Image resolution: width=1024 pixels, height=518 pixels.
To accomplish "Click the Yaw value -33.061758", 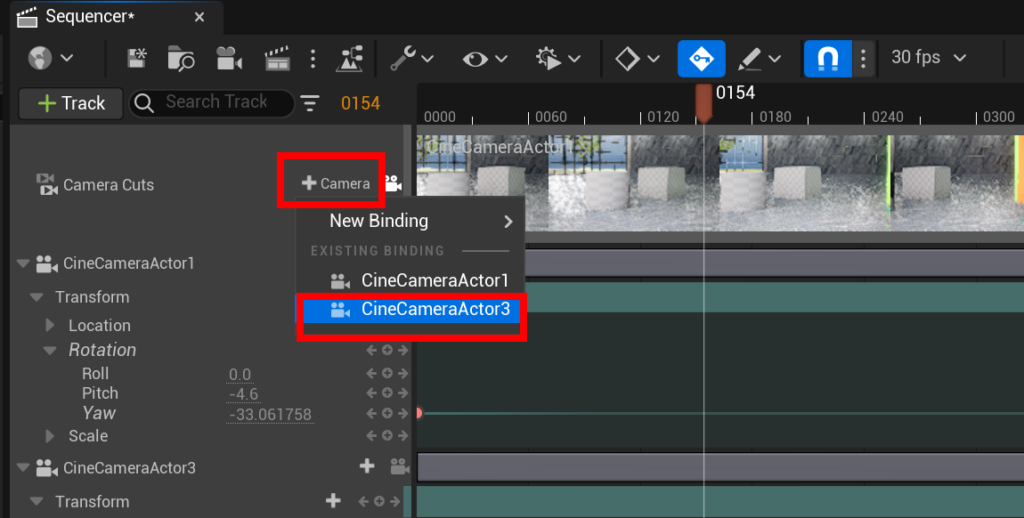I will pyautogui.click(x=270, y=415).
